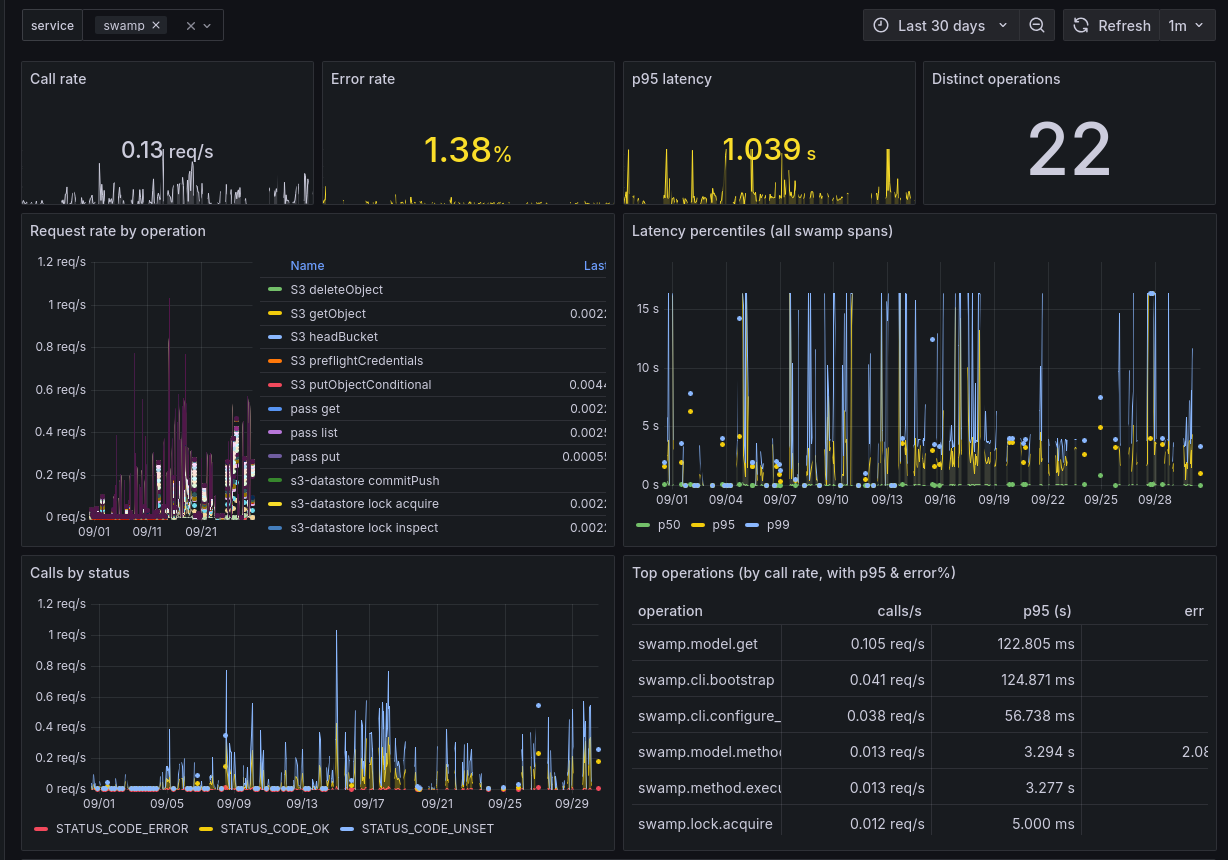
Task: Toggle the pass get series
Action: (315, 409)
